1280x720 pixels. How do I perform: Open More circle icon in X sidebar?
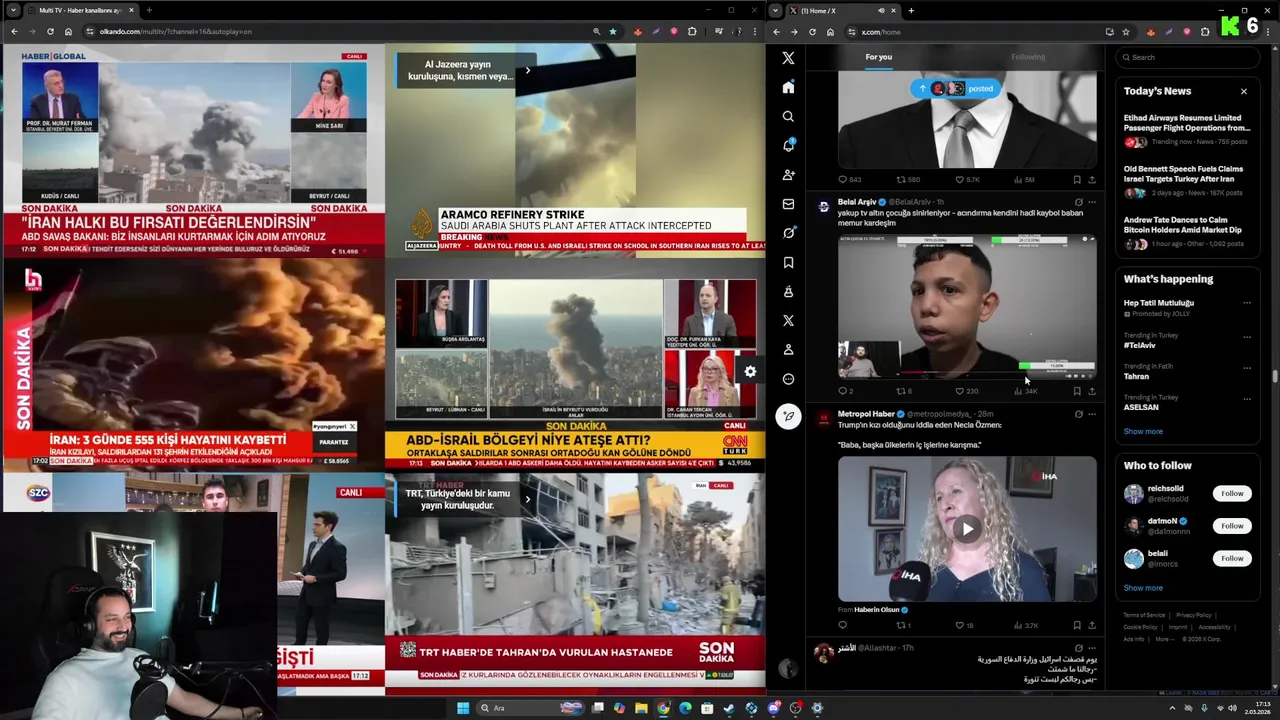coord(788,379)
